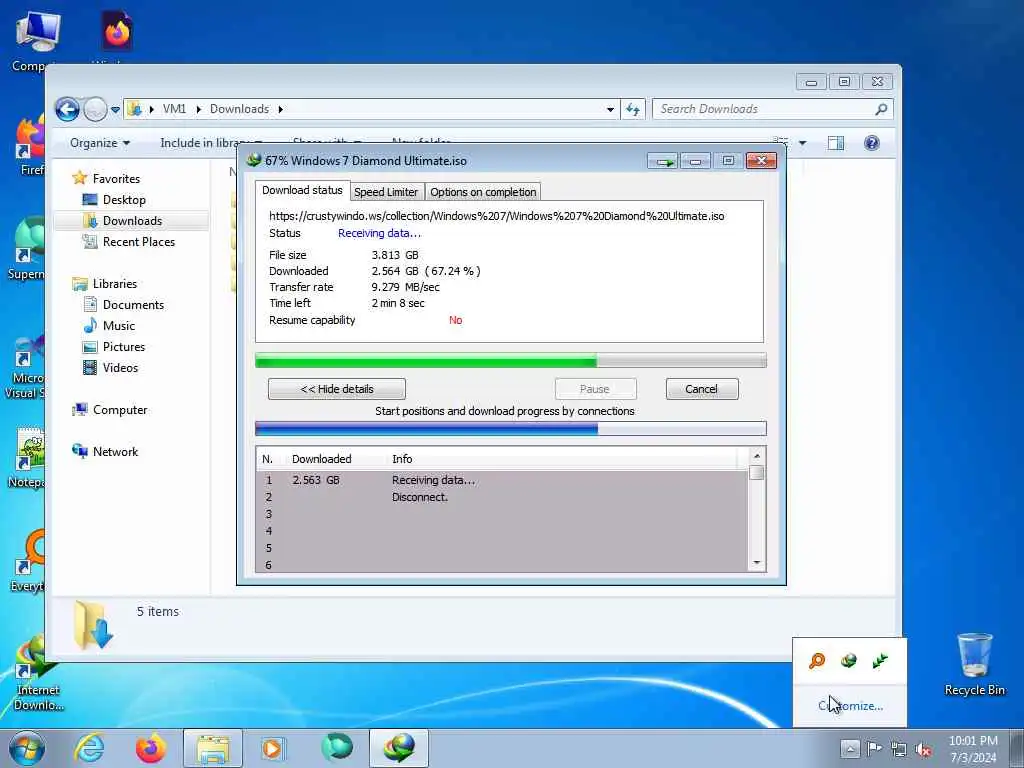1024x768 pixels.
Task: Select Desktop under Favorites
Action: click(x=123, y=200)
